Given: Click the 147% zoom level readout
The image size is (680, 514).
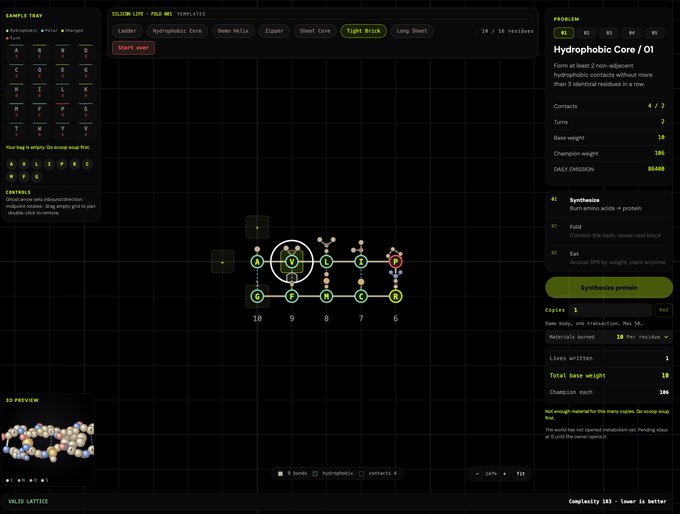Looking at the screenshot, I should click(491, 474).
